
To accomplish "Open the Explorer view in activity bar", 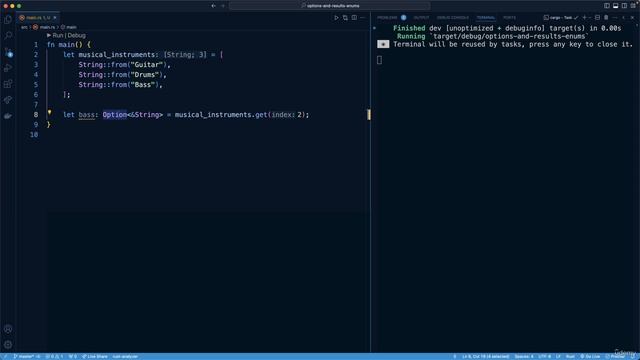I will pos(8,20).
